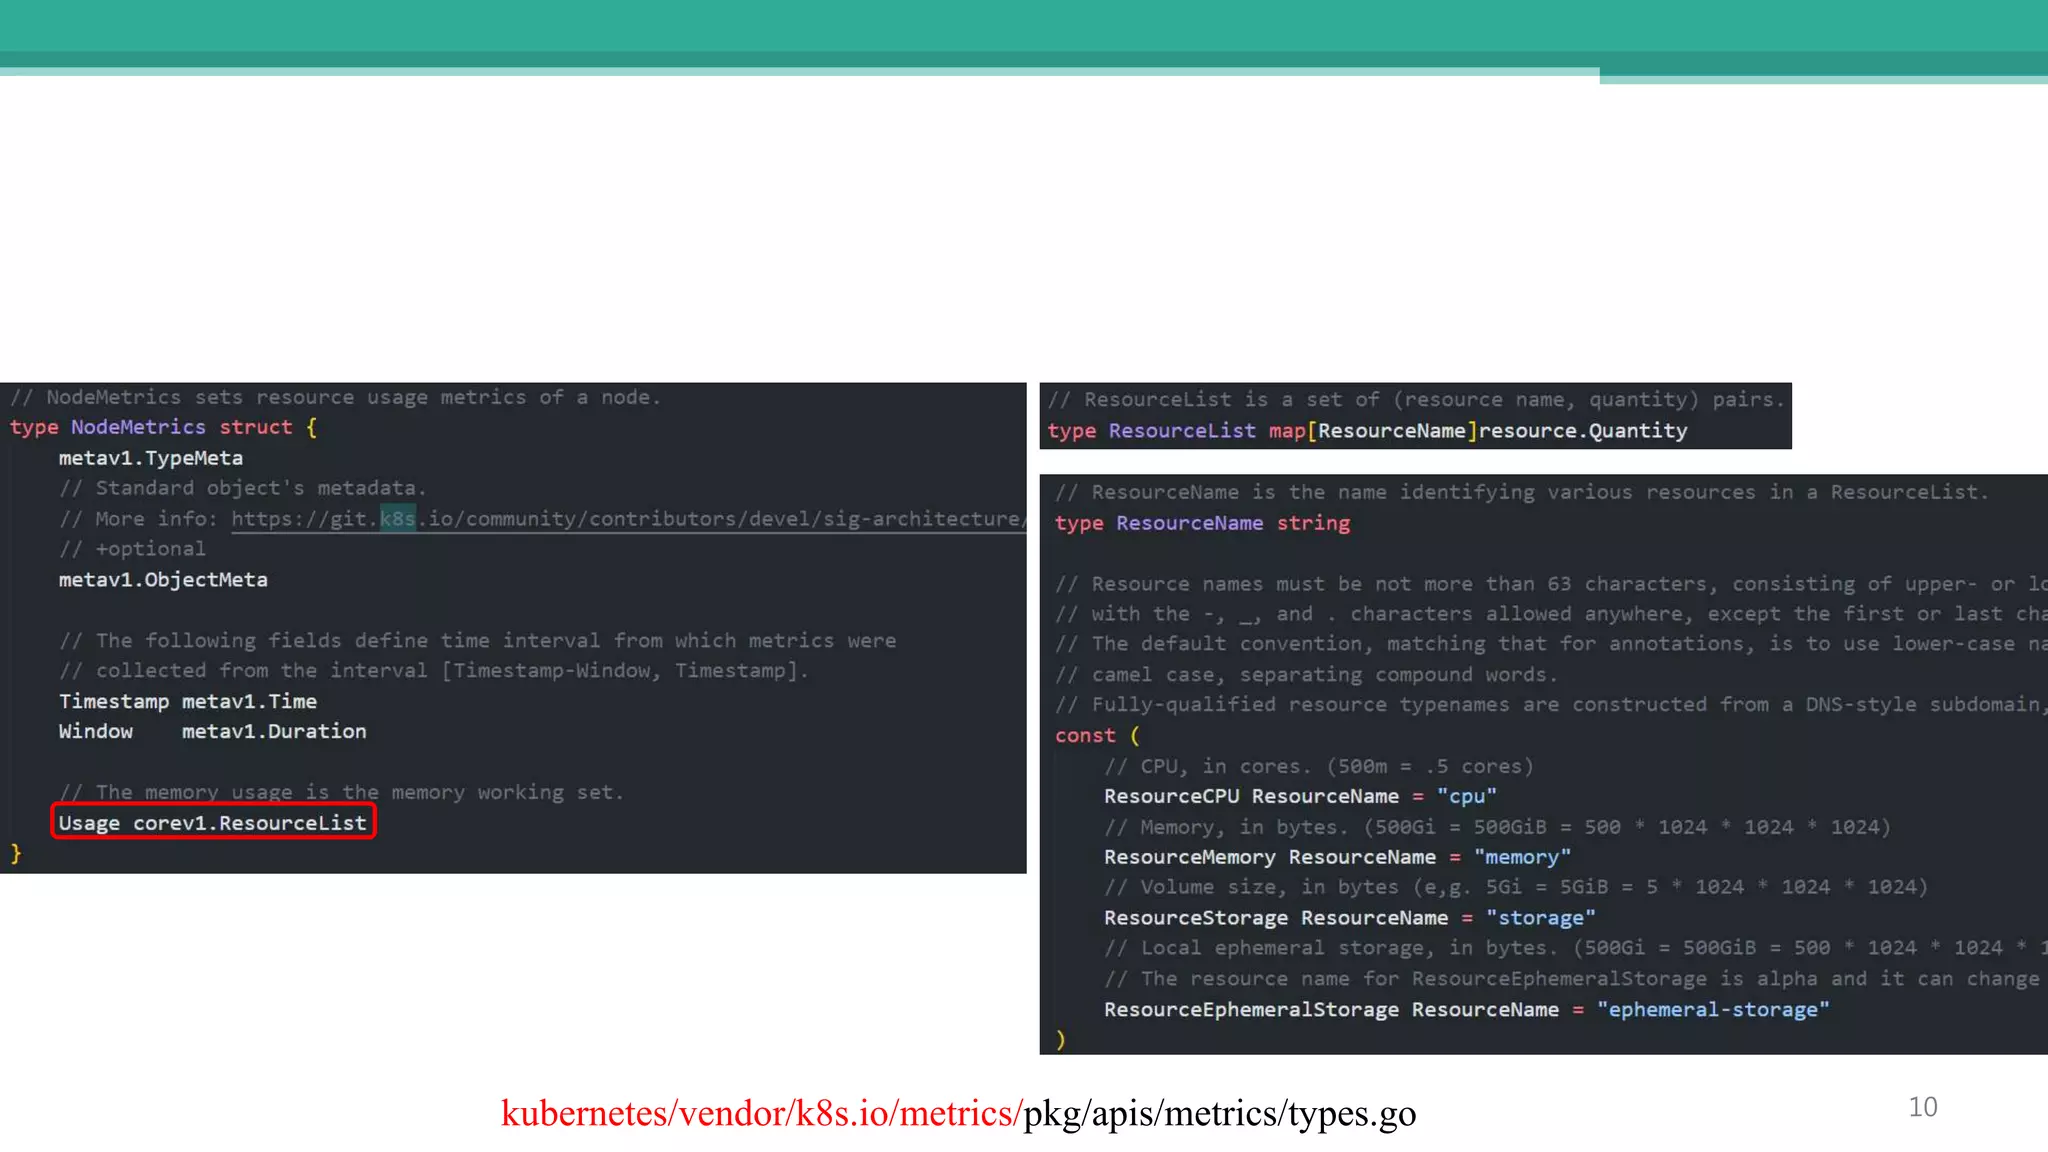Image resolution: width=2048 pixels, height=1152 pixels.
Task: Click the 'Timestamp metav1.Time' field
Action: coord(188,701)
